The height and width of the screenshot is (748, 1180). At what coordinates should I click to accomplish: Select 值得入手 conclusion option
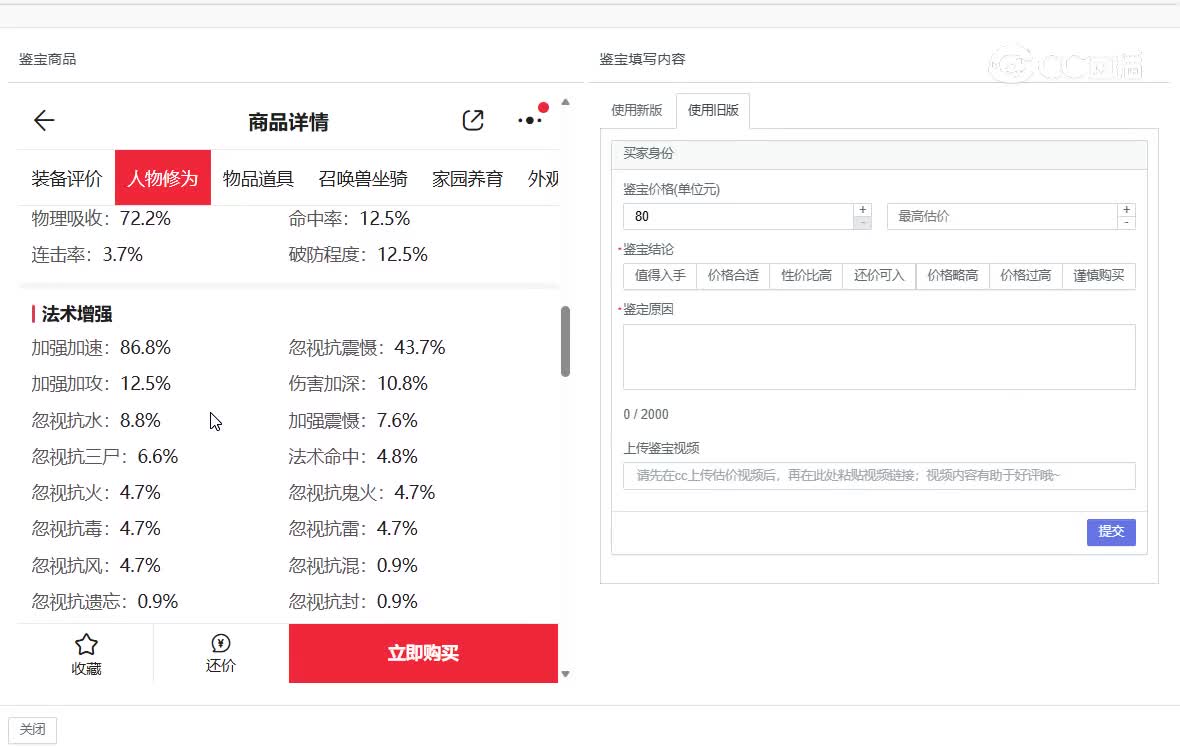click(660, 276)
